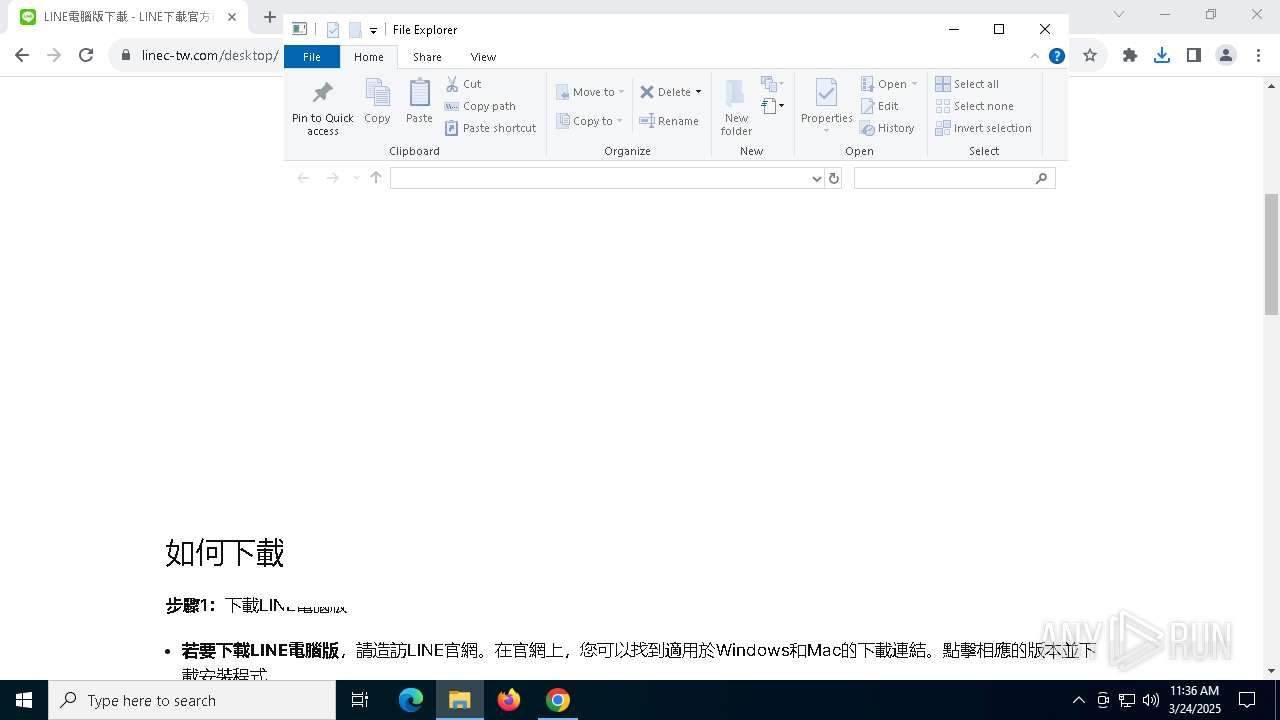
Task: Click Paste shortcut in ribbon
Action: pos(490,128)
